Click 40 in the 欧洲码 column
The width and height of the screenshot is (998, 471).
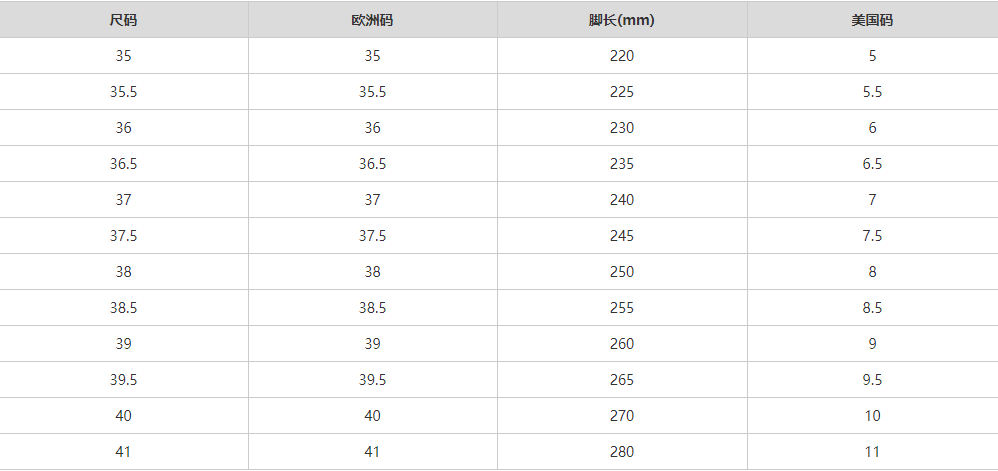(x=372, y=416)
